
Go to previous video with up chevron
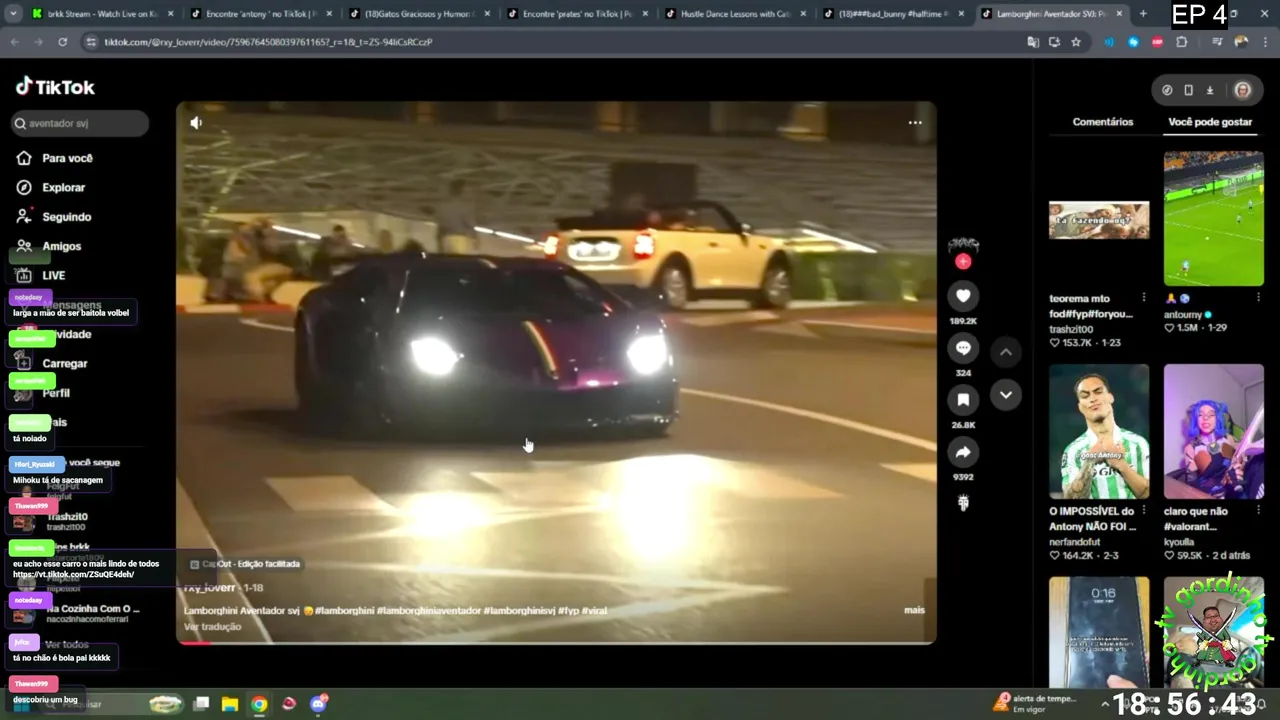[1006, 352]
